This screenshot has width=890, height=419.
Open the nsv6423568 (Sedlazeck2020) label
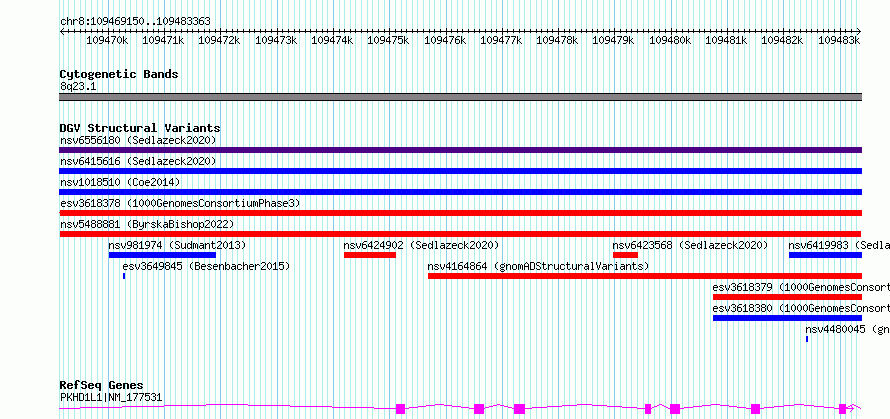tap(690, 245)
